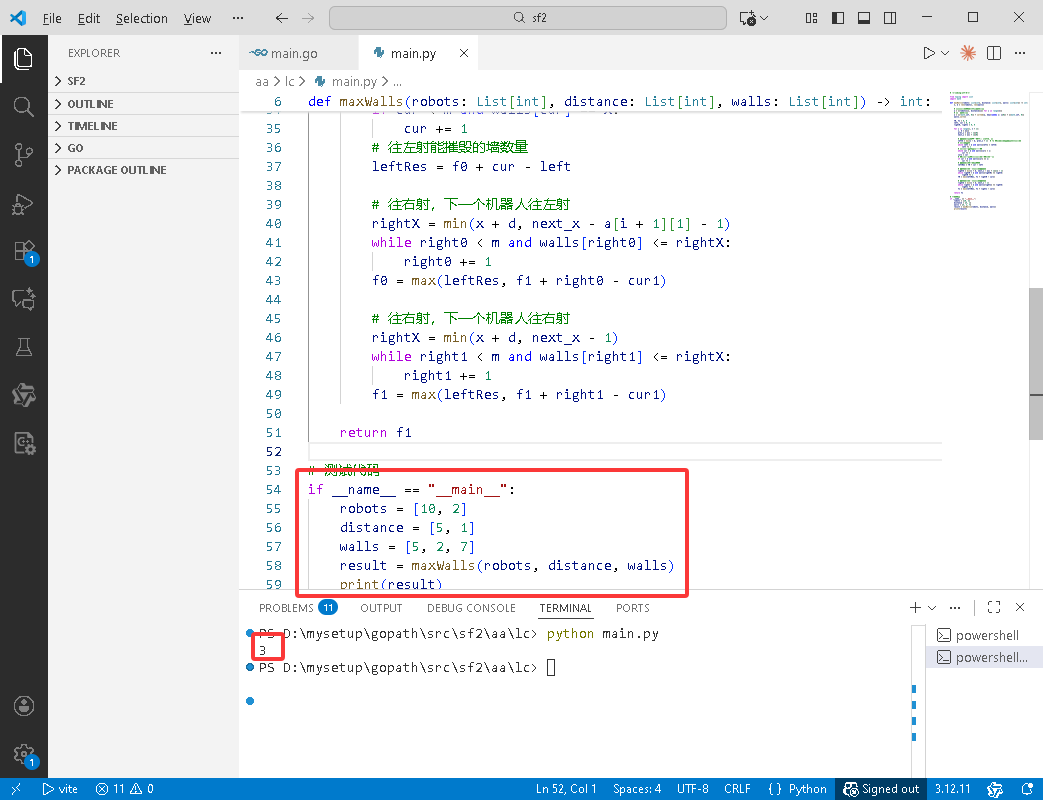Switch to the PROBLEMS panel tab
This screenshot has width=1043, height=800.
coord(286,608)
